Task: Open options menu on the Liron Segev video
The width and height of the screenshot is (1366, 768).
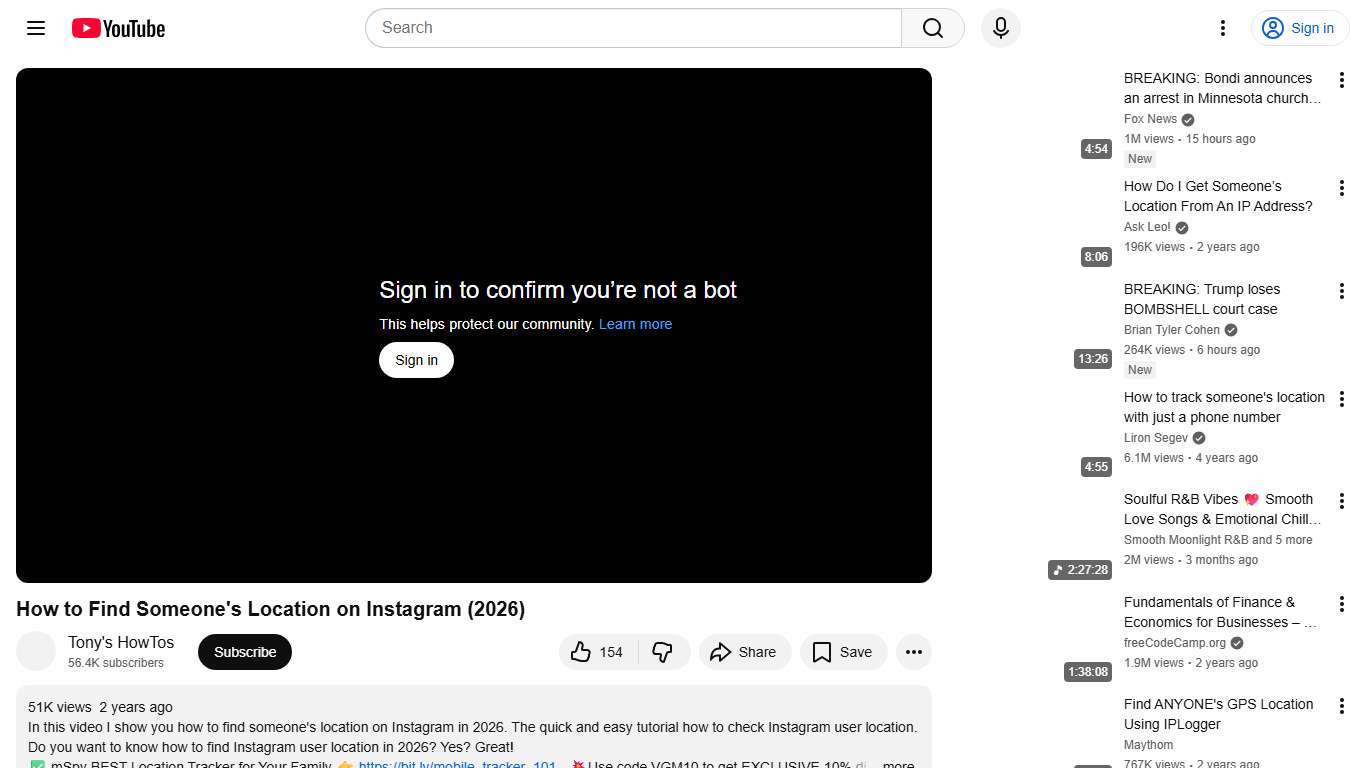Action: 1341,398
